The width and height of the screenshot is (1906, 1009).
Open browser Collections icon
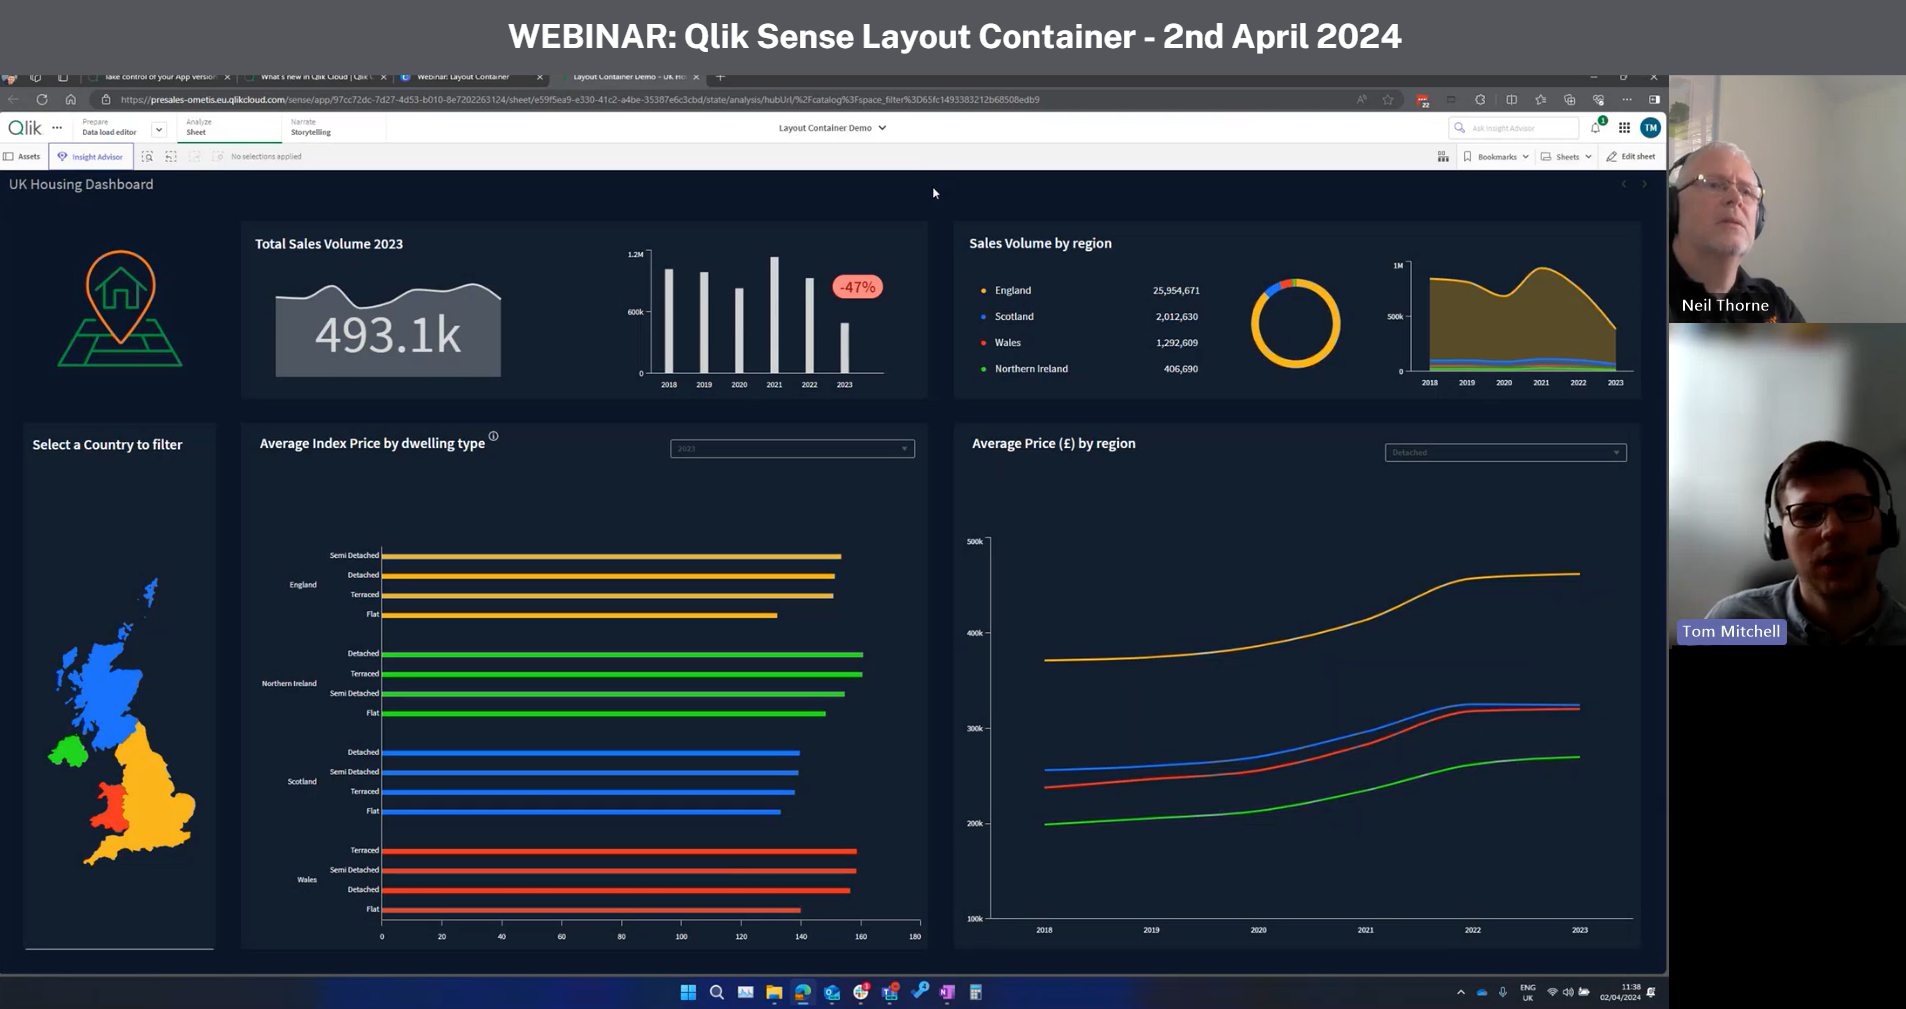(1570, 100)
